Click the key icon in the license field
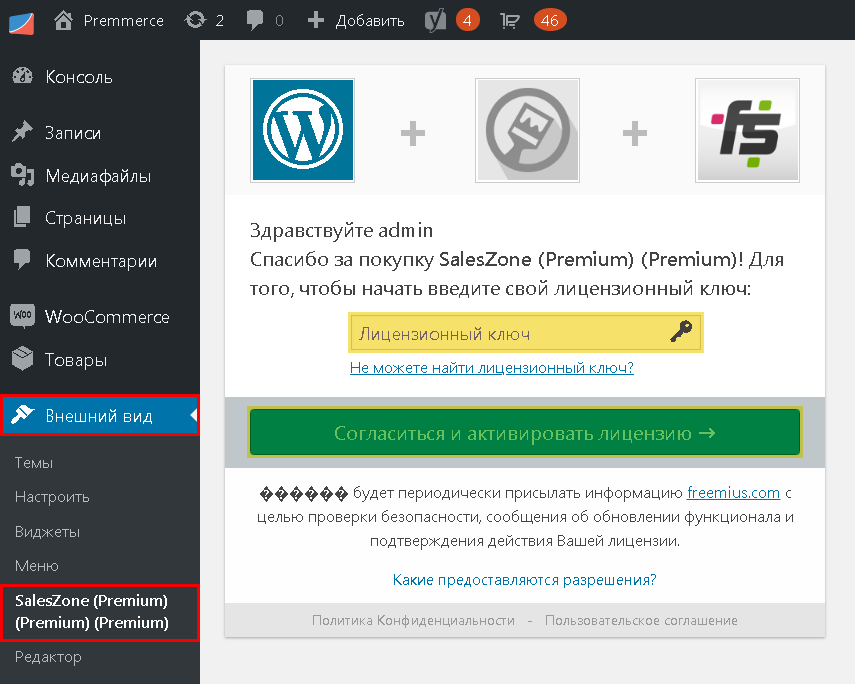 (x=681, y=331)
